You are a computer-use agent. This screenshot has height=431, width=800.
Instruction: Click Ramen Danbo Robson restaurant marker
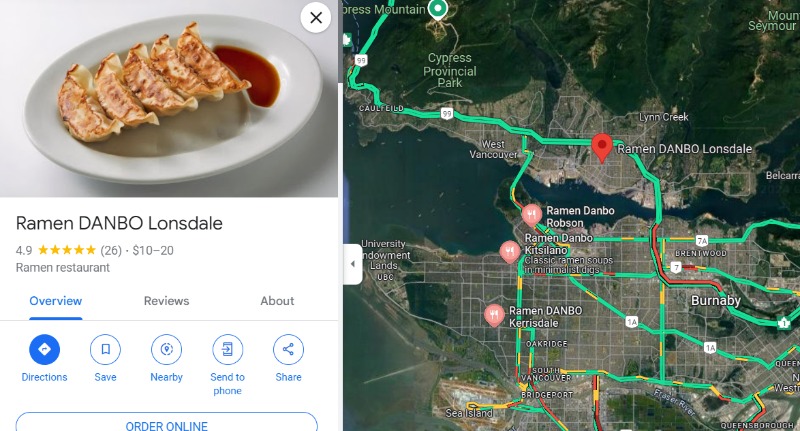click(x=531, y=215)
